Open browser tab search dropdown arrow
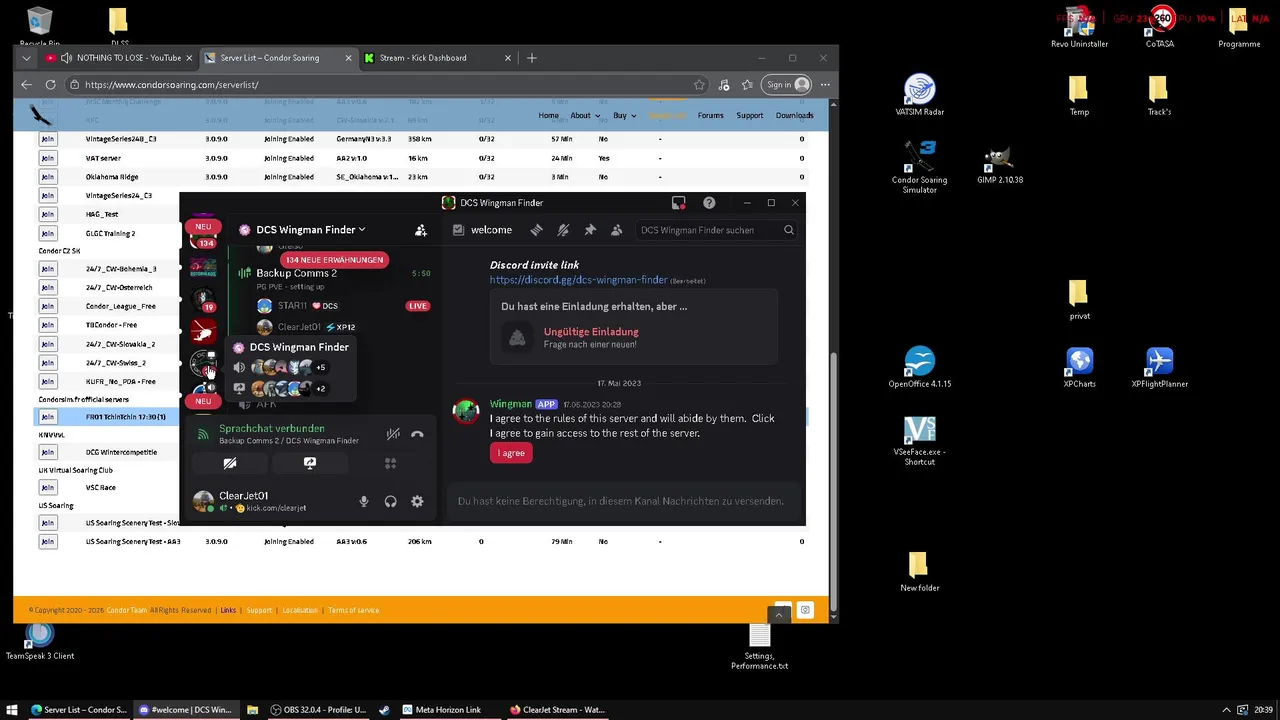The image size is (1280, 720). (27, 58)
